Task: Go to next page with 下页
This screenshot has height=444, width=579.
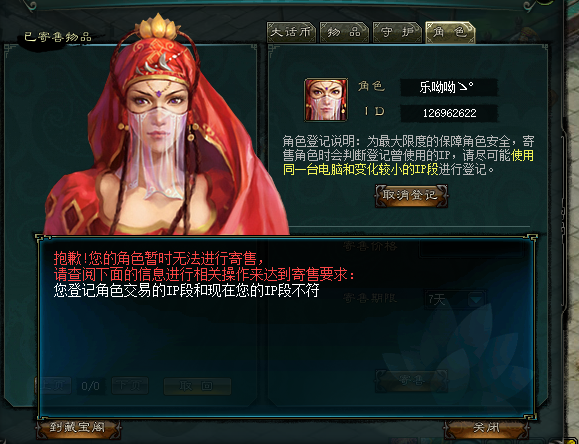Action: coord(130,386)
